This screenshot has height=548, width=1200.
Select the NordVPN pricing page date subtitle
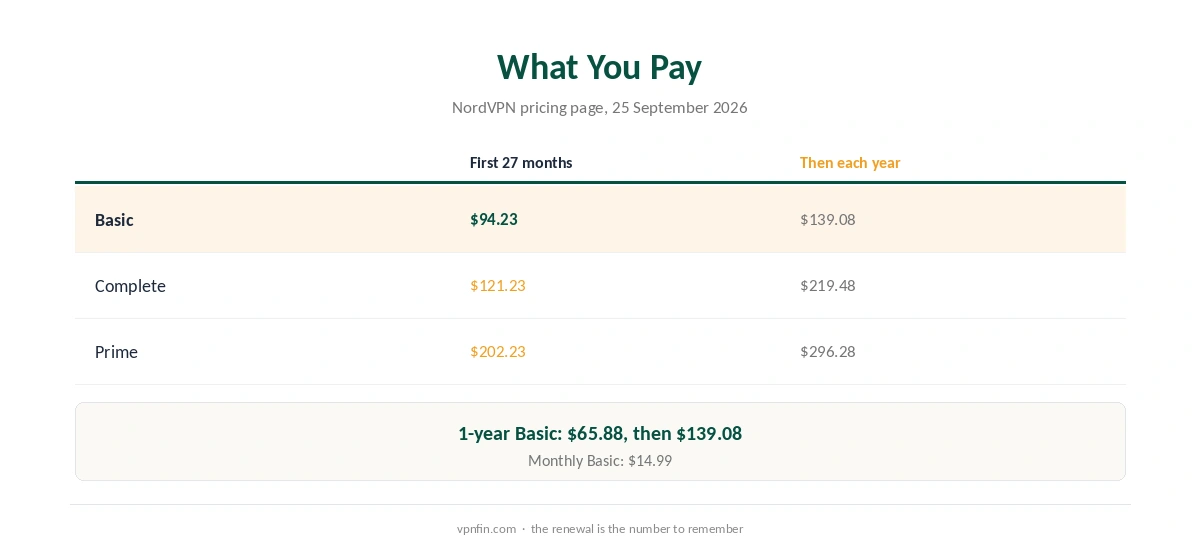[599, 107]
